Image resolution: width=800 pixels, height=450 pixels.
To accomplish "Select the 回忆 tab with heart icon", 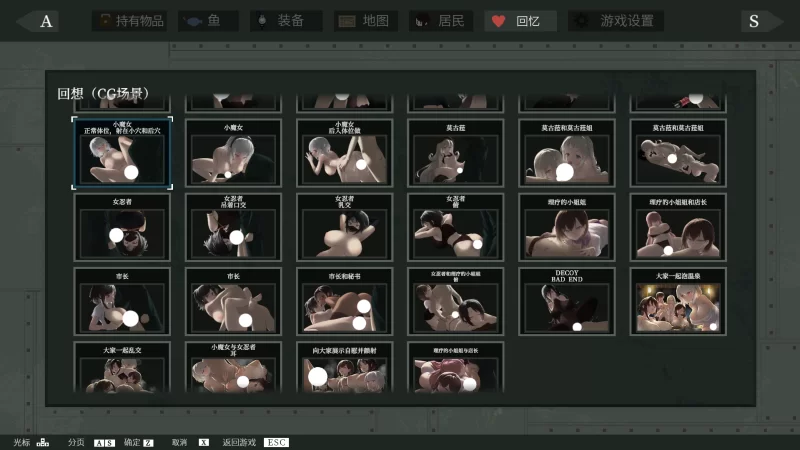I will pos(520,21).
